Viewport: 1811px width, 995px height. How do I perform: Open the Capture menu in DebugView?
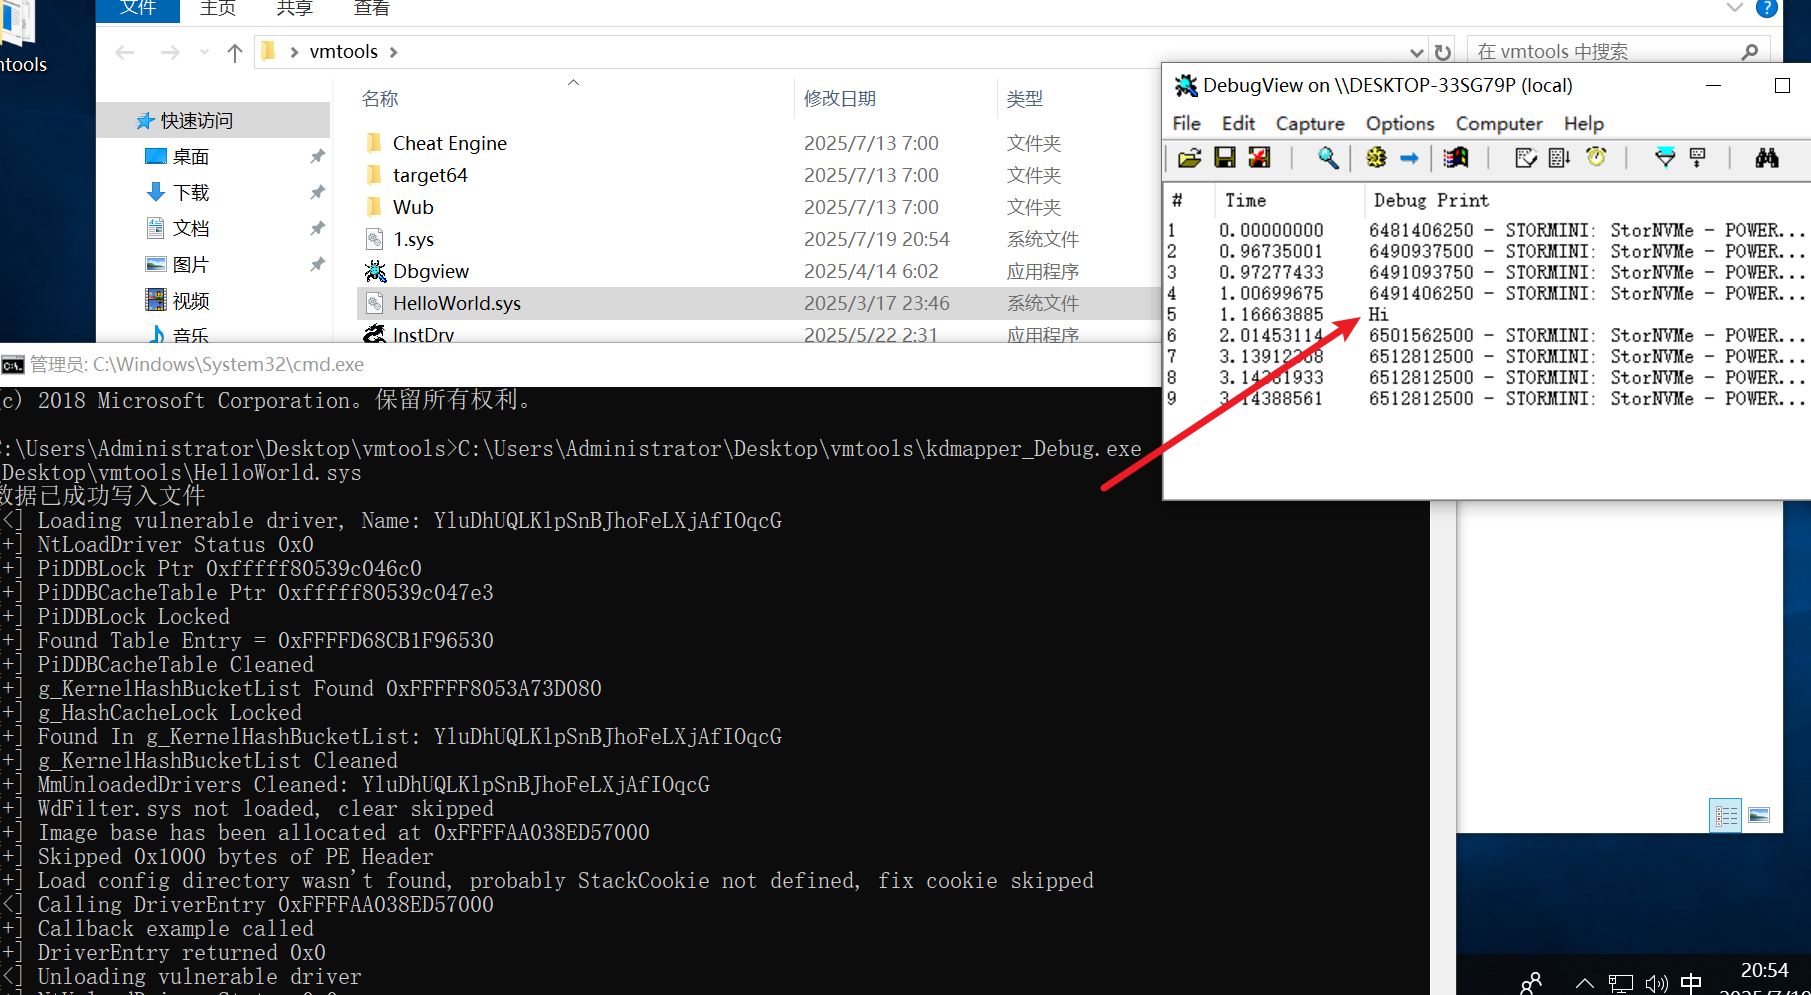[x=1309, y=124]
